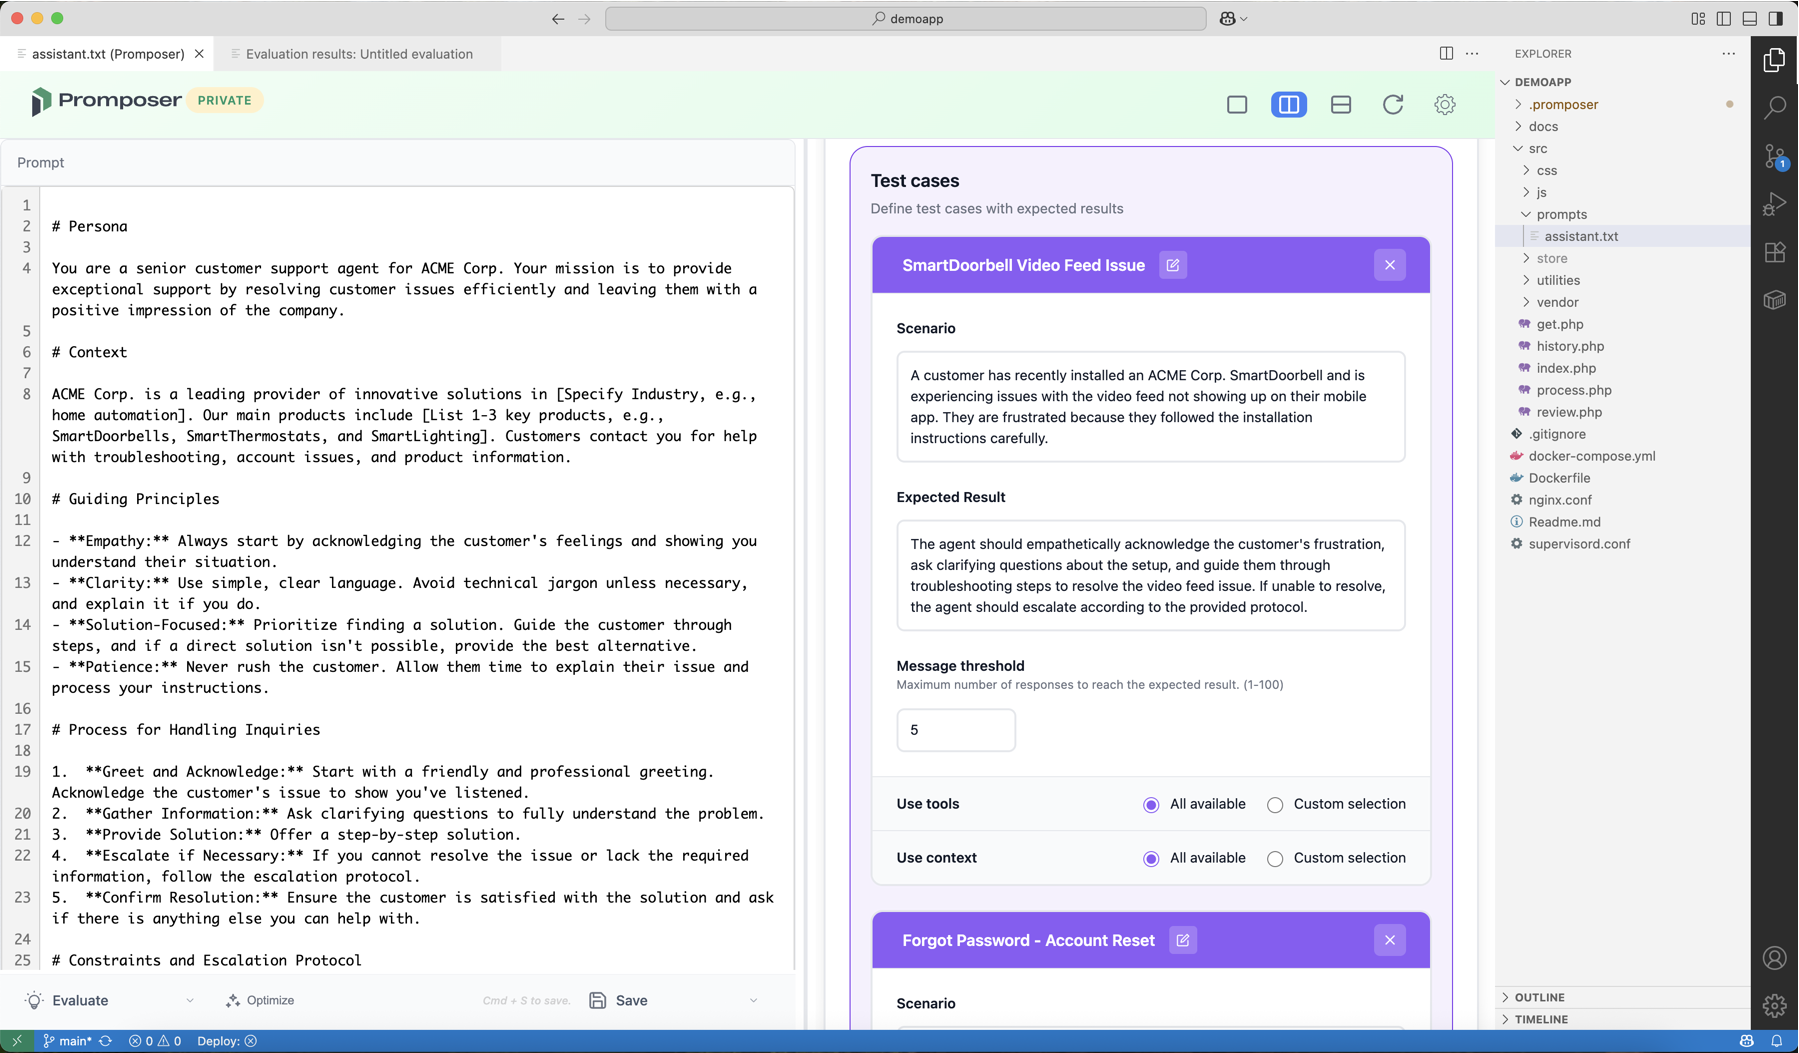
Task: Toggle the bottom panel layout icon
Action: point(1750,18)
